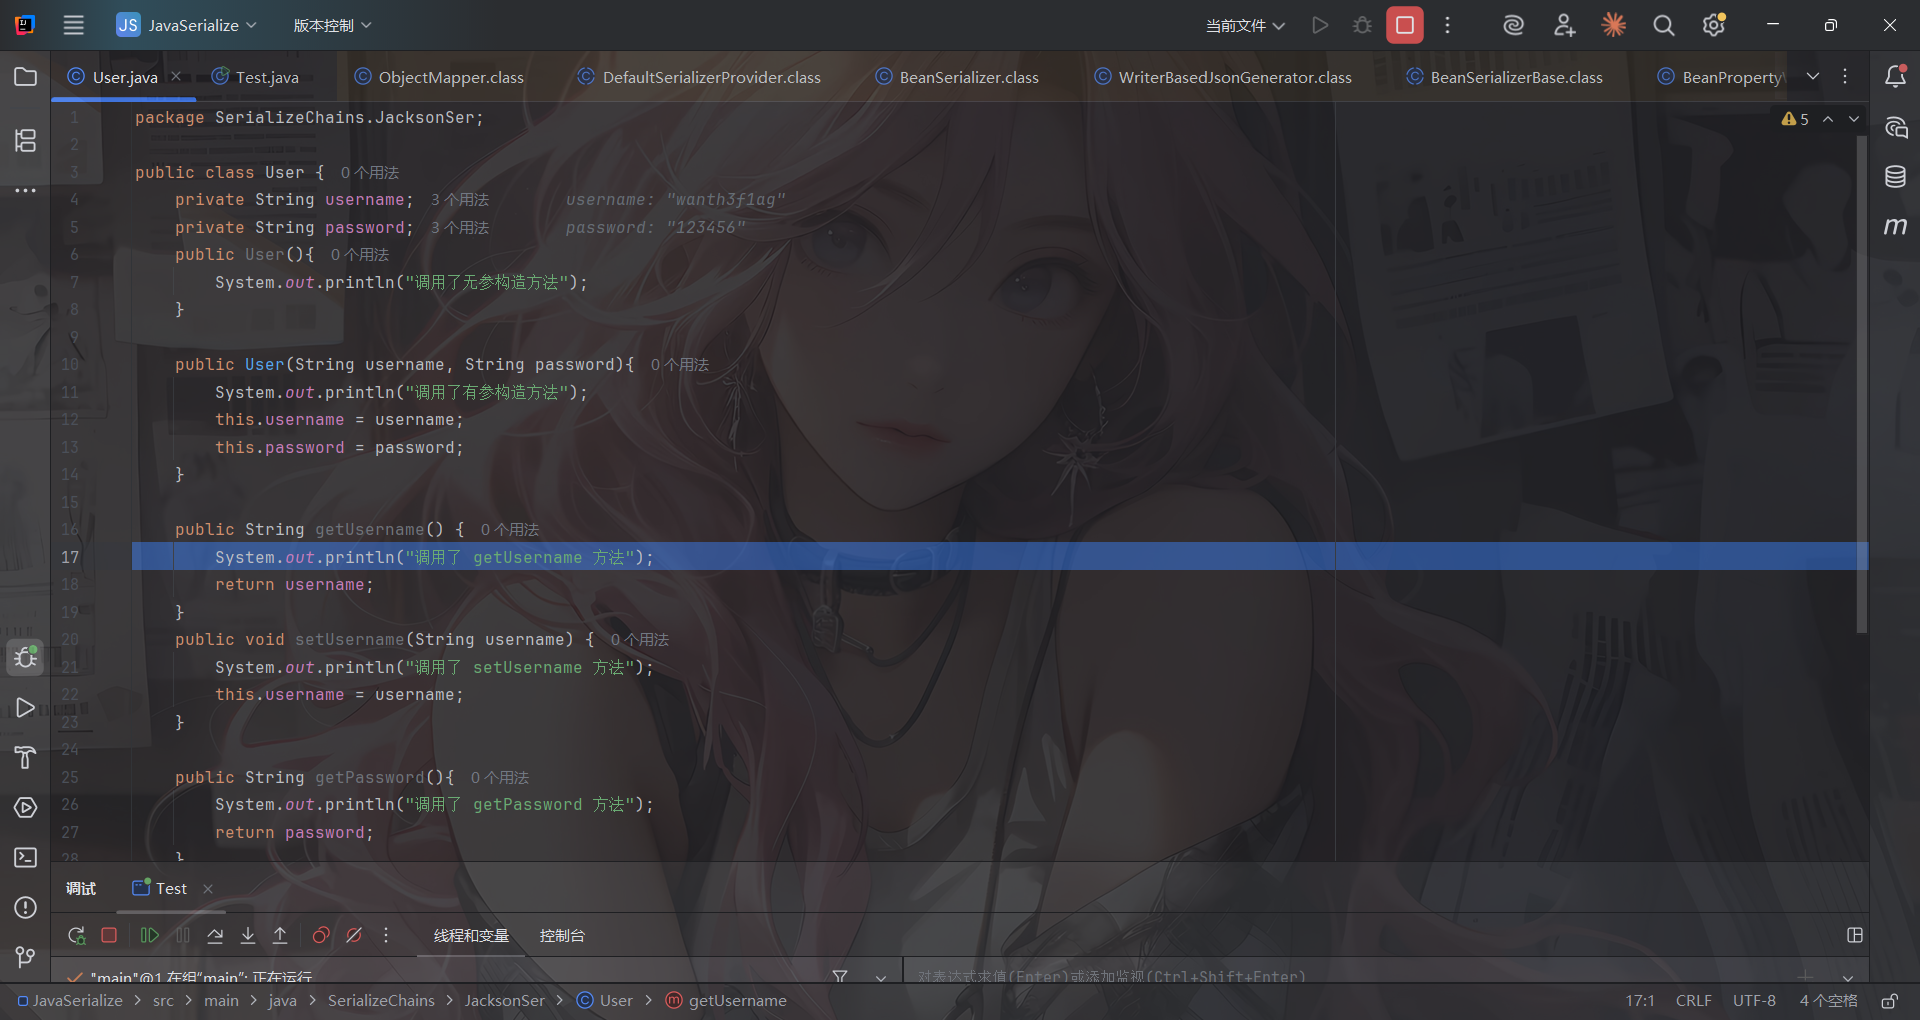
Task: Open the Maven tool window icon
Action: point(1895,227)
